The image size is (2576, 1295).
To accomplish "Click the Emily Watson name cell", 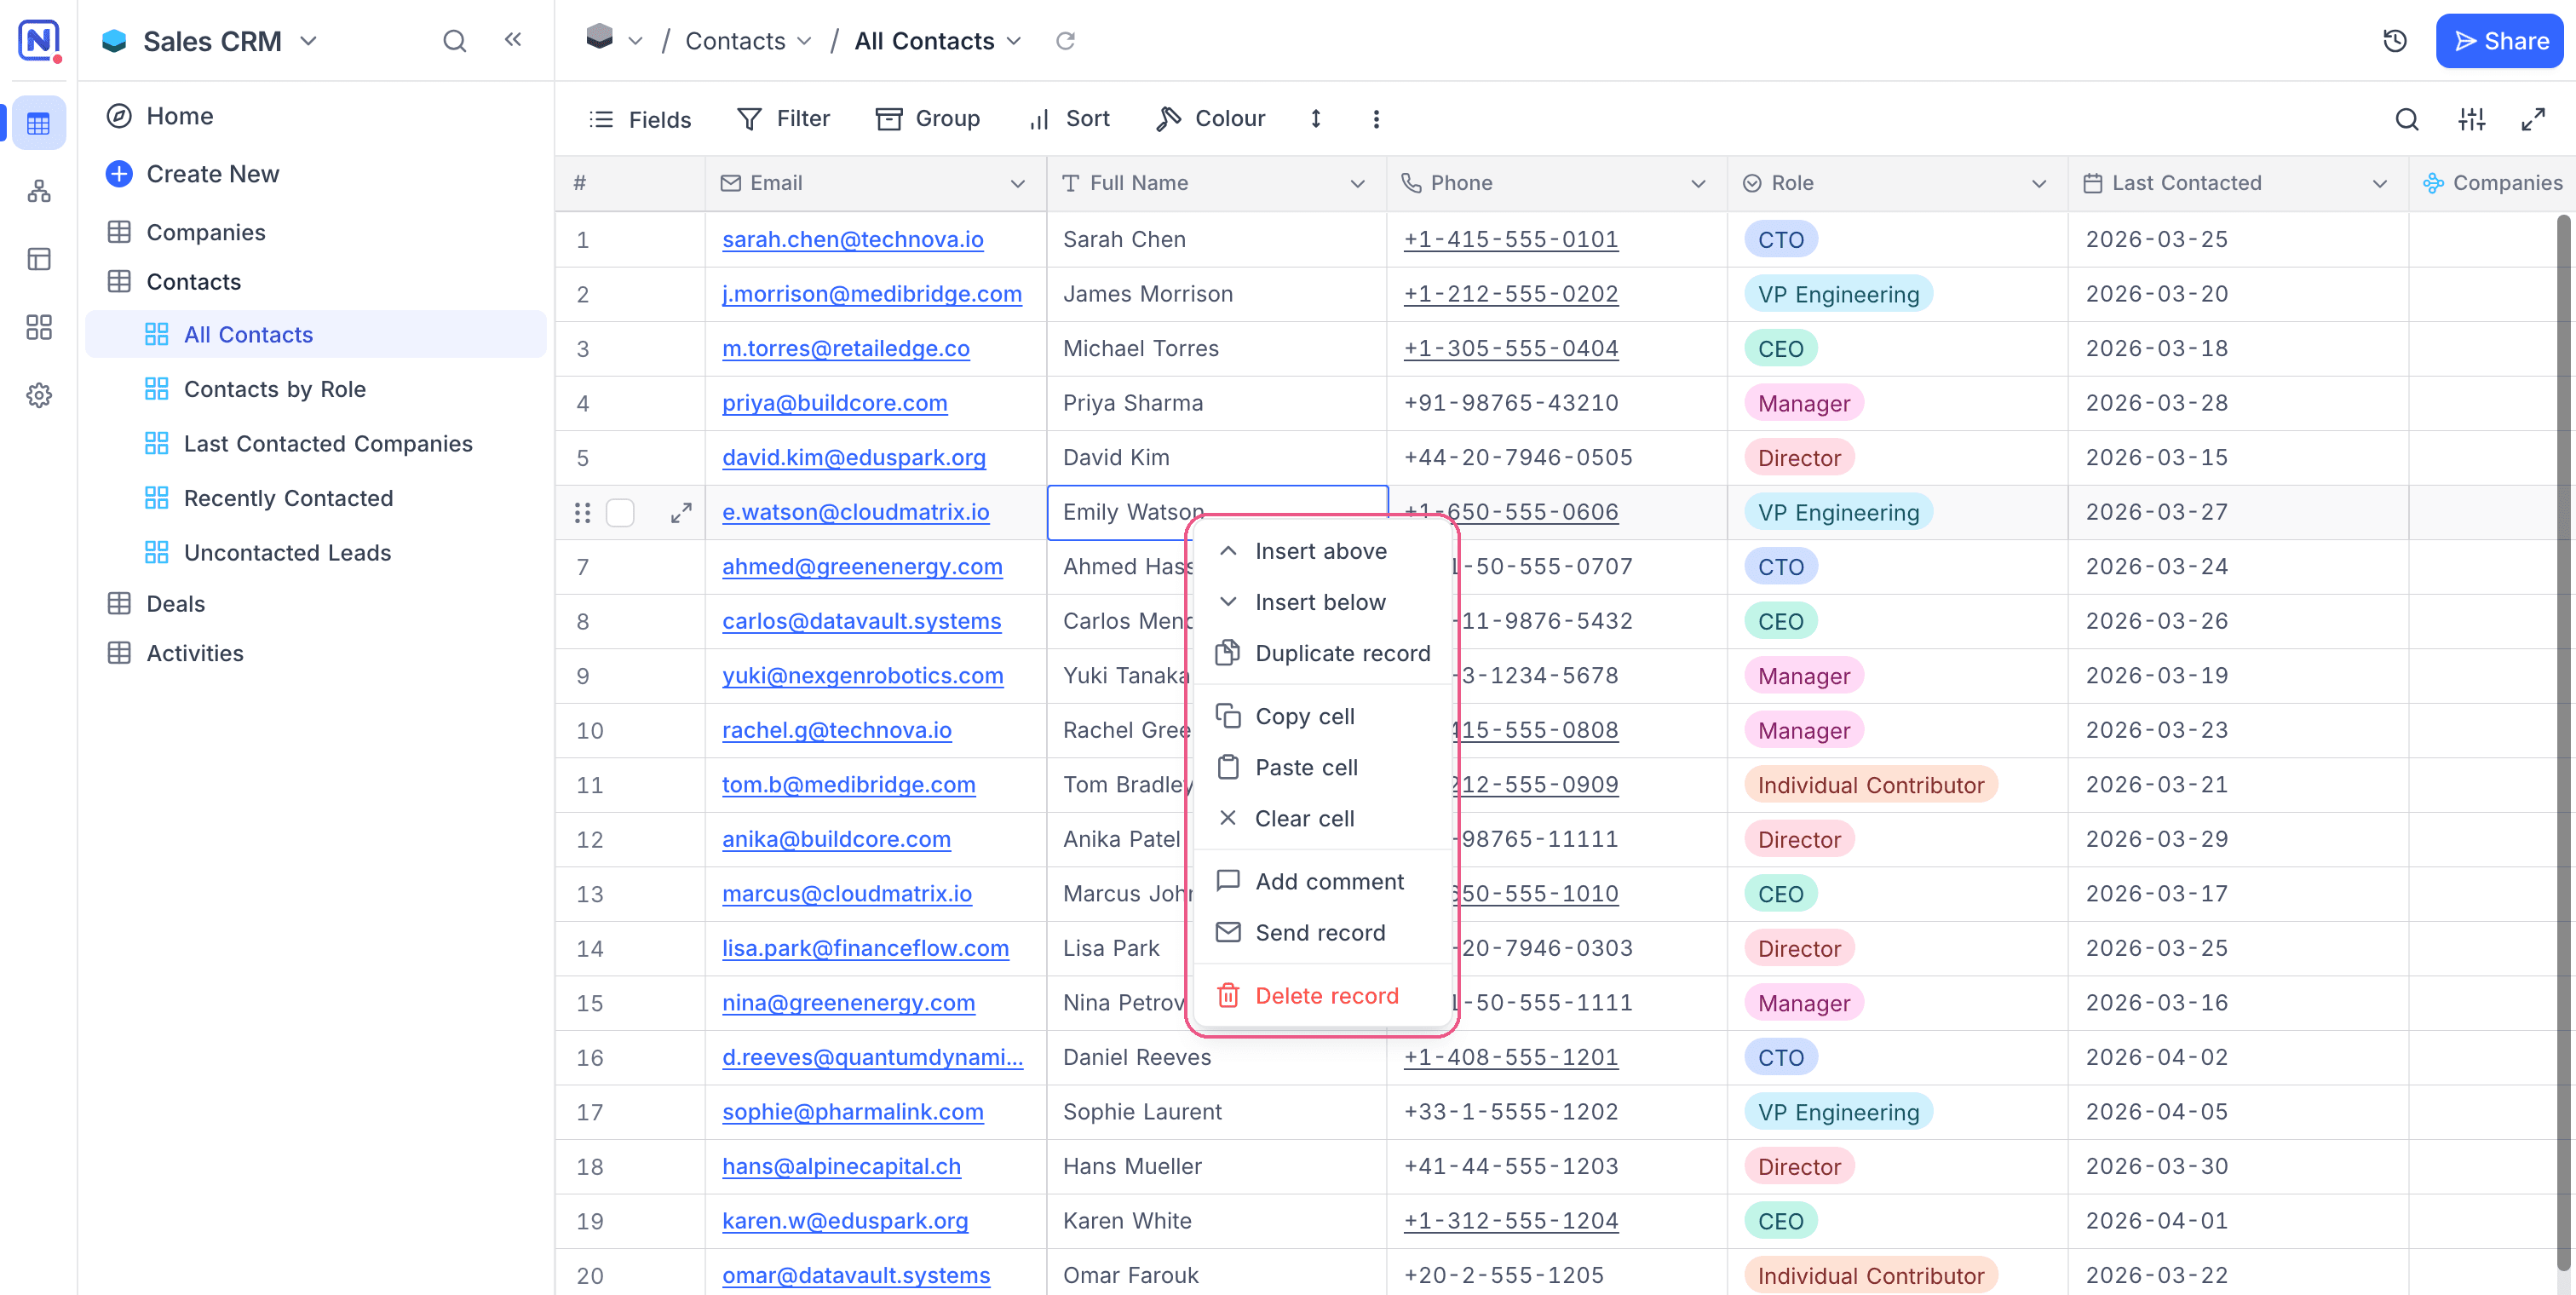I will [x=1217, y=512].
